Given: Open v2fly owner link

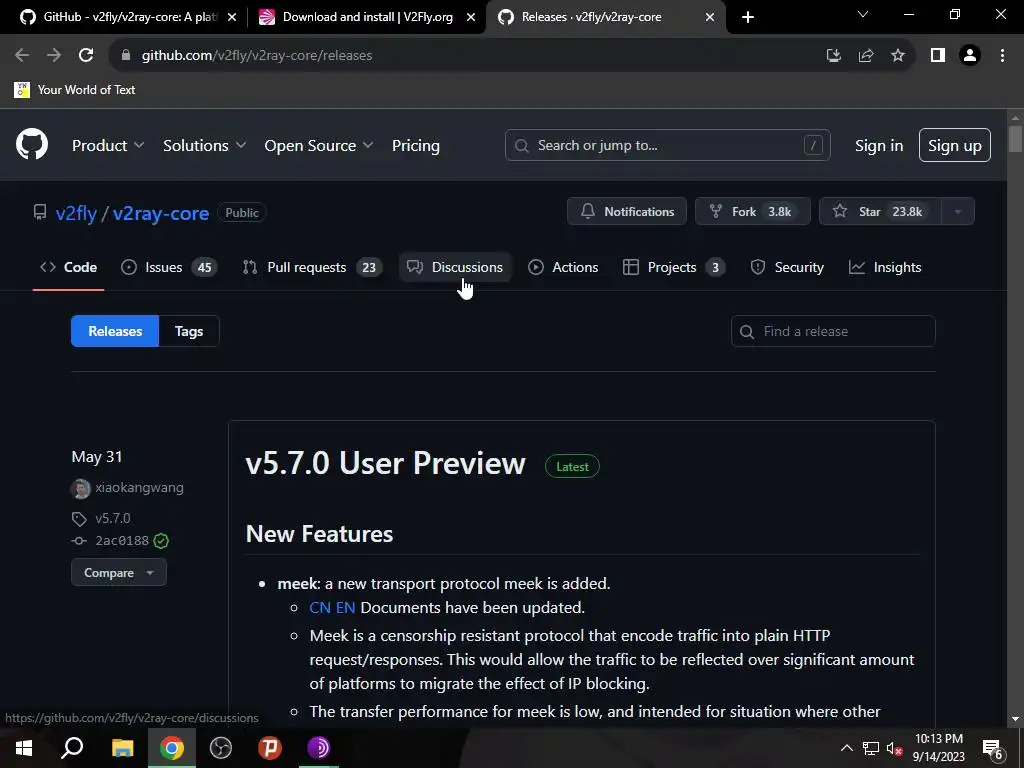Looking at the screenshot, I should click(76, 213).
